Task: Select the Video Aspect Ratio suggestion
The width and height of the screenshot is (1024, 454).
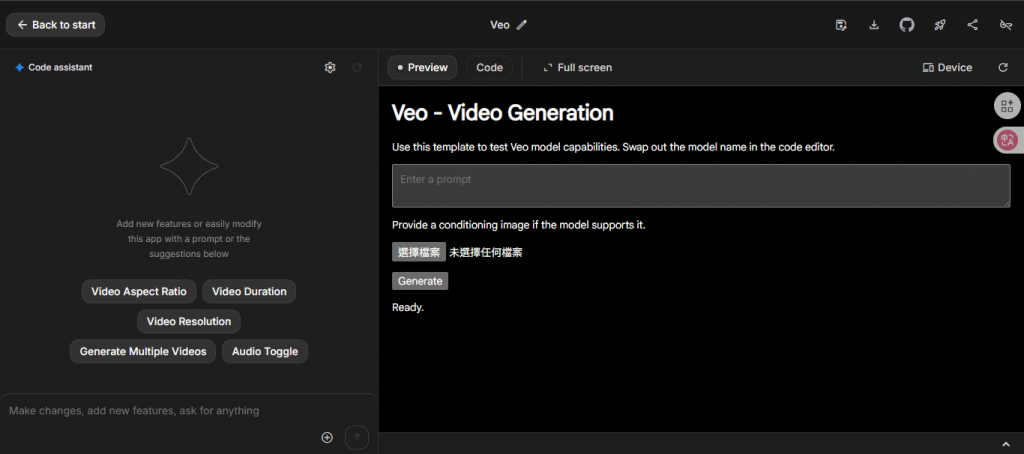Action: [x=139, y=291]
